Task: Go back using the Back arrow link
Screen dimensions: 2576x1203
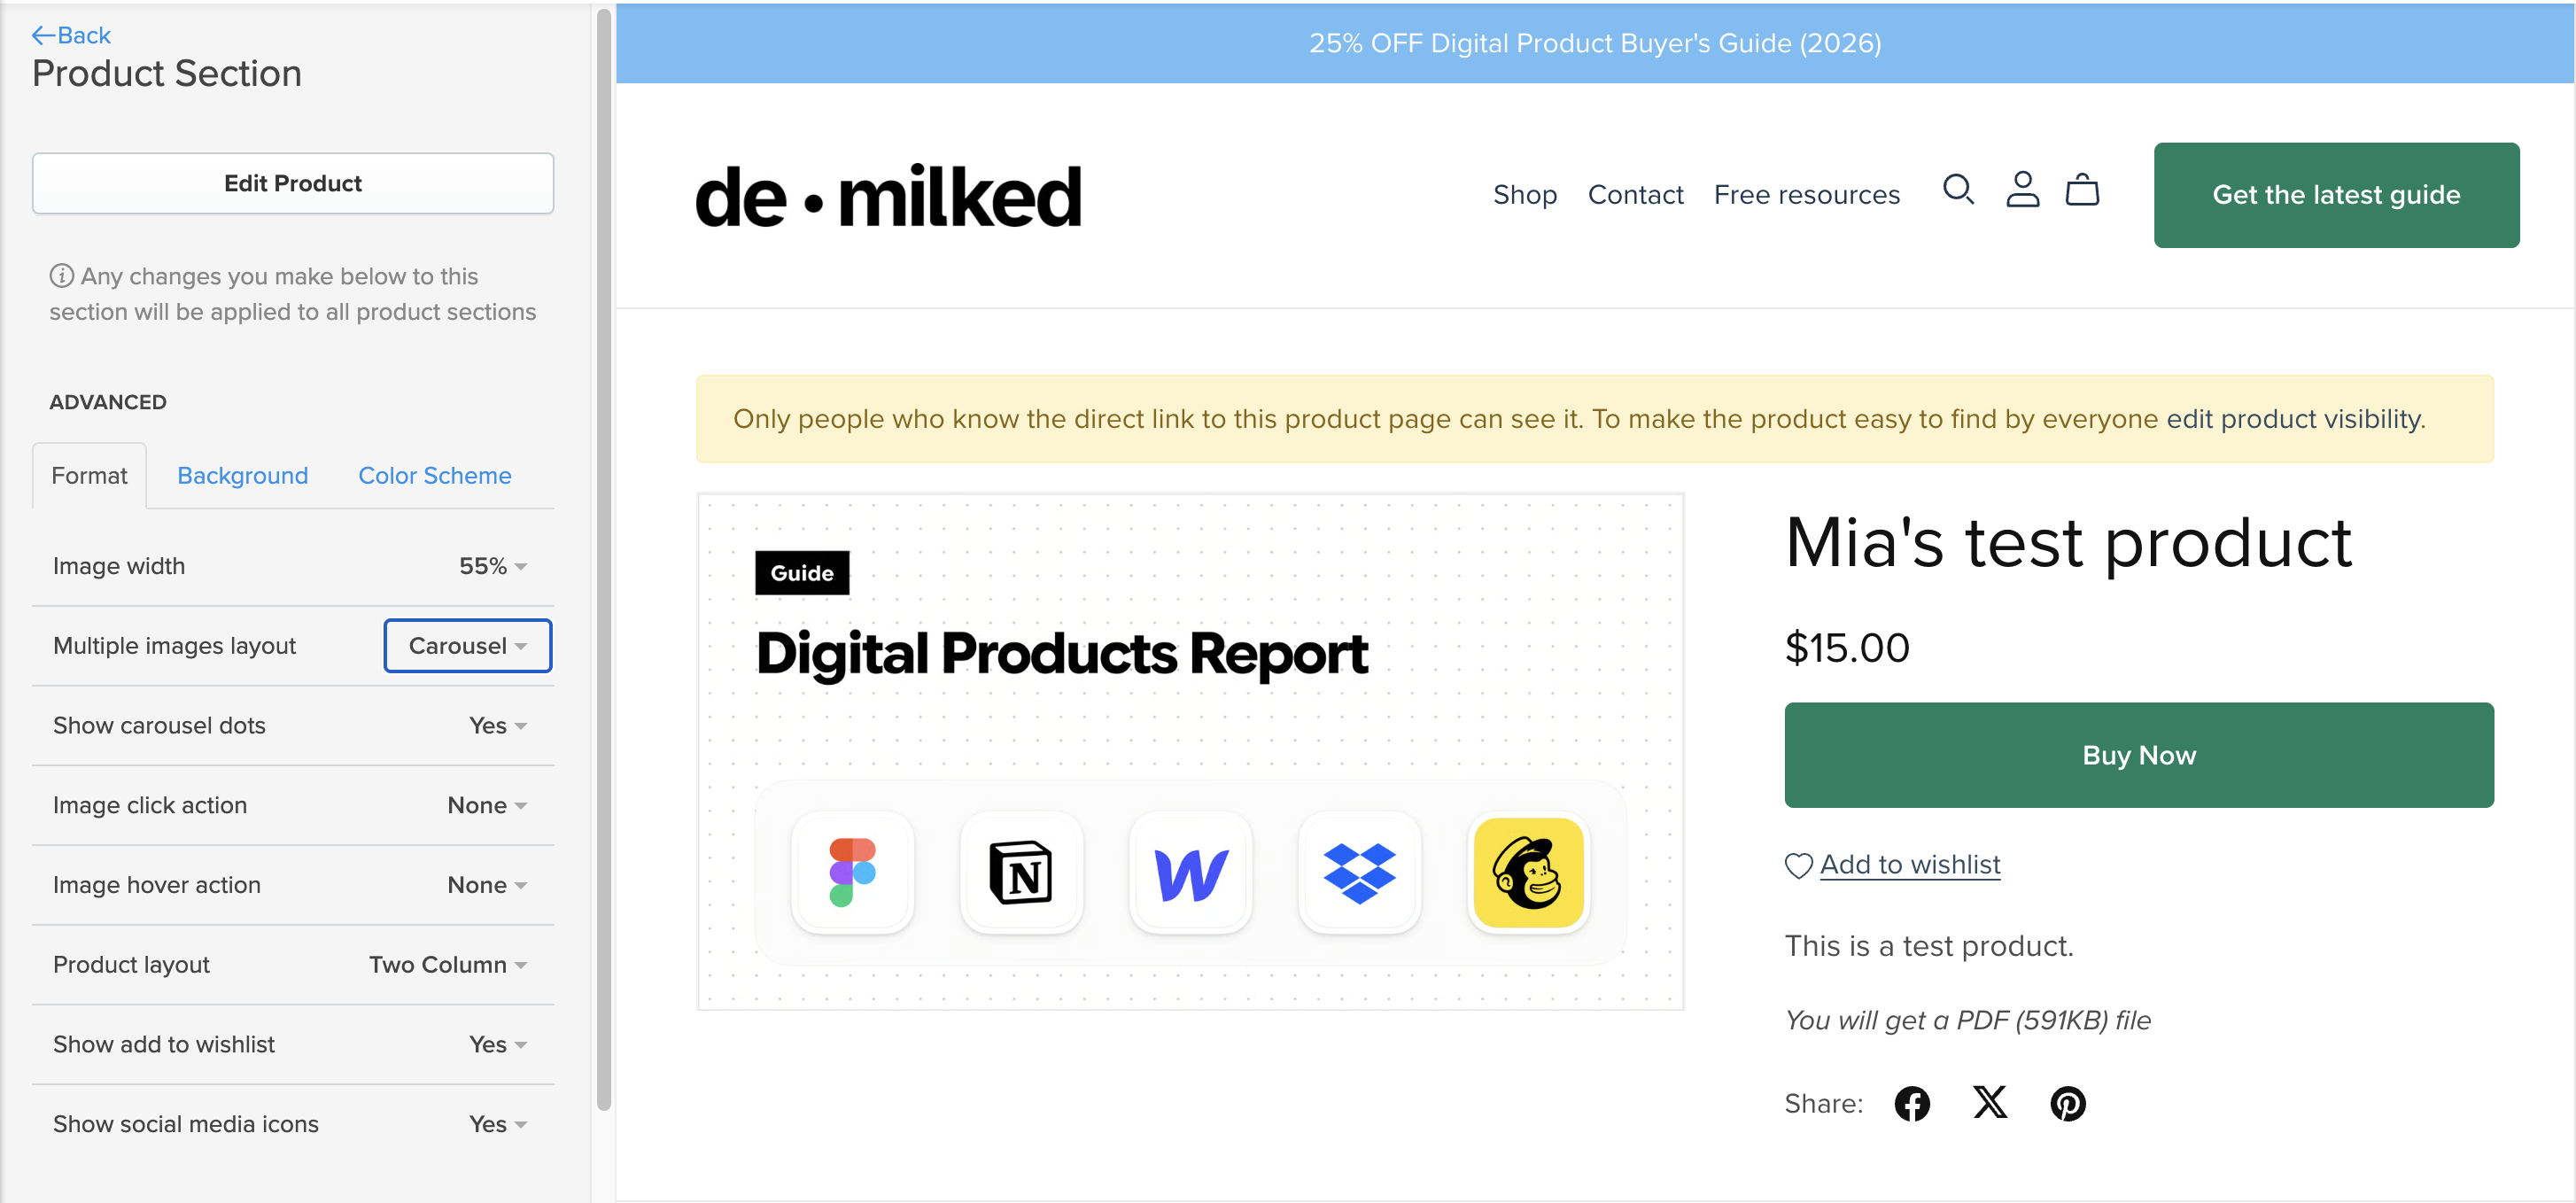Action: point(71,35)
